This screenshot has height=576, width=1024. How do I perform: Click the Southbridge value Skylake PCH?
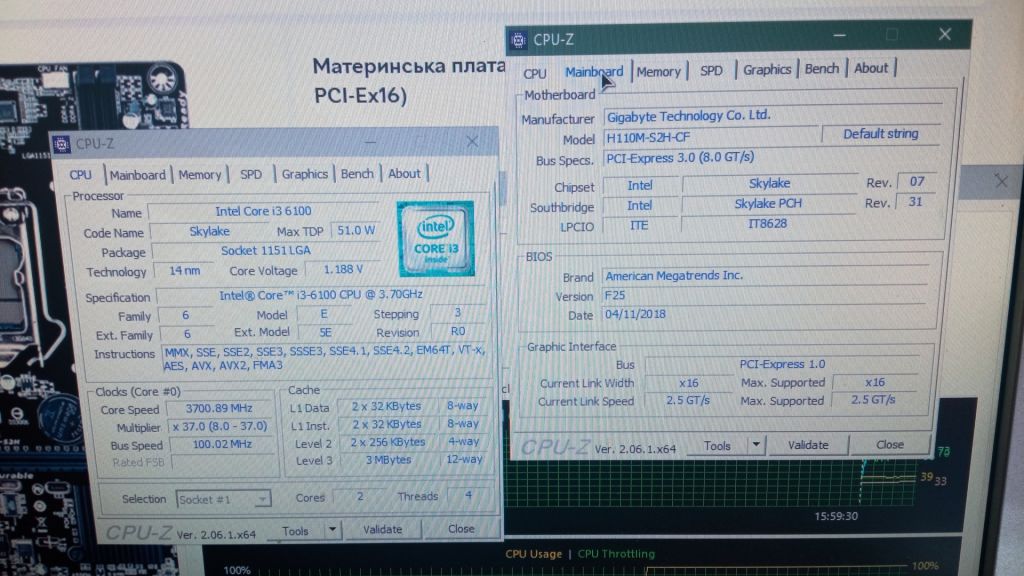point(768,204)
